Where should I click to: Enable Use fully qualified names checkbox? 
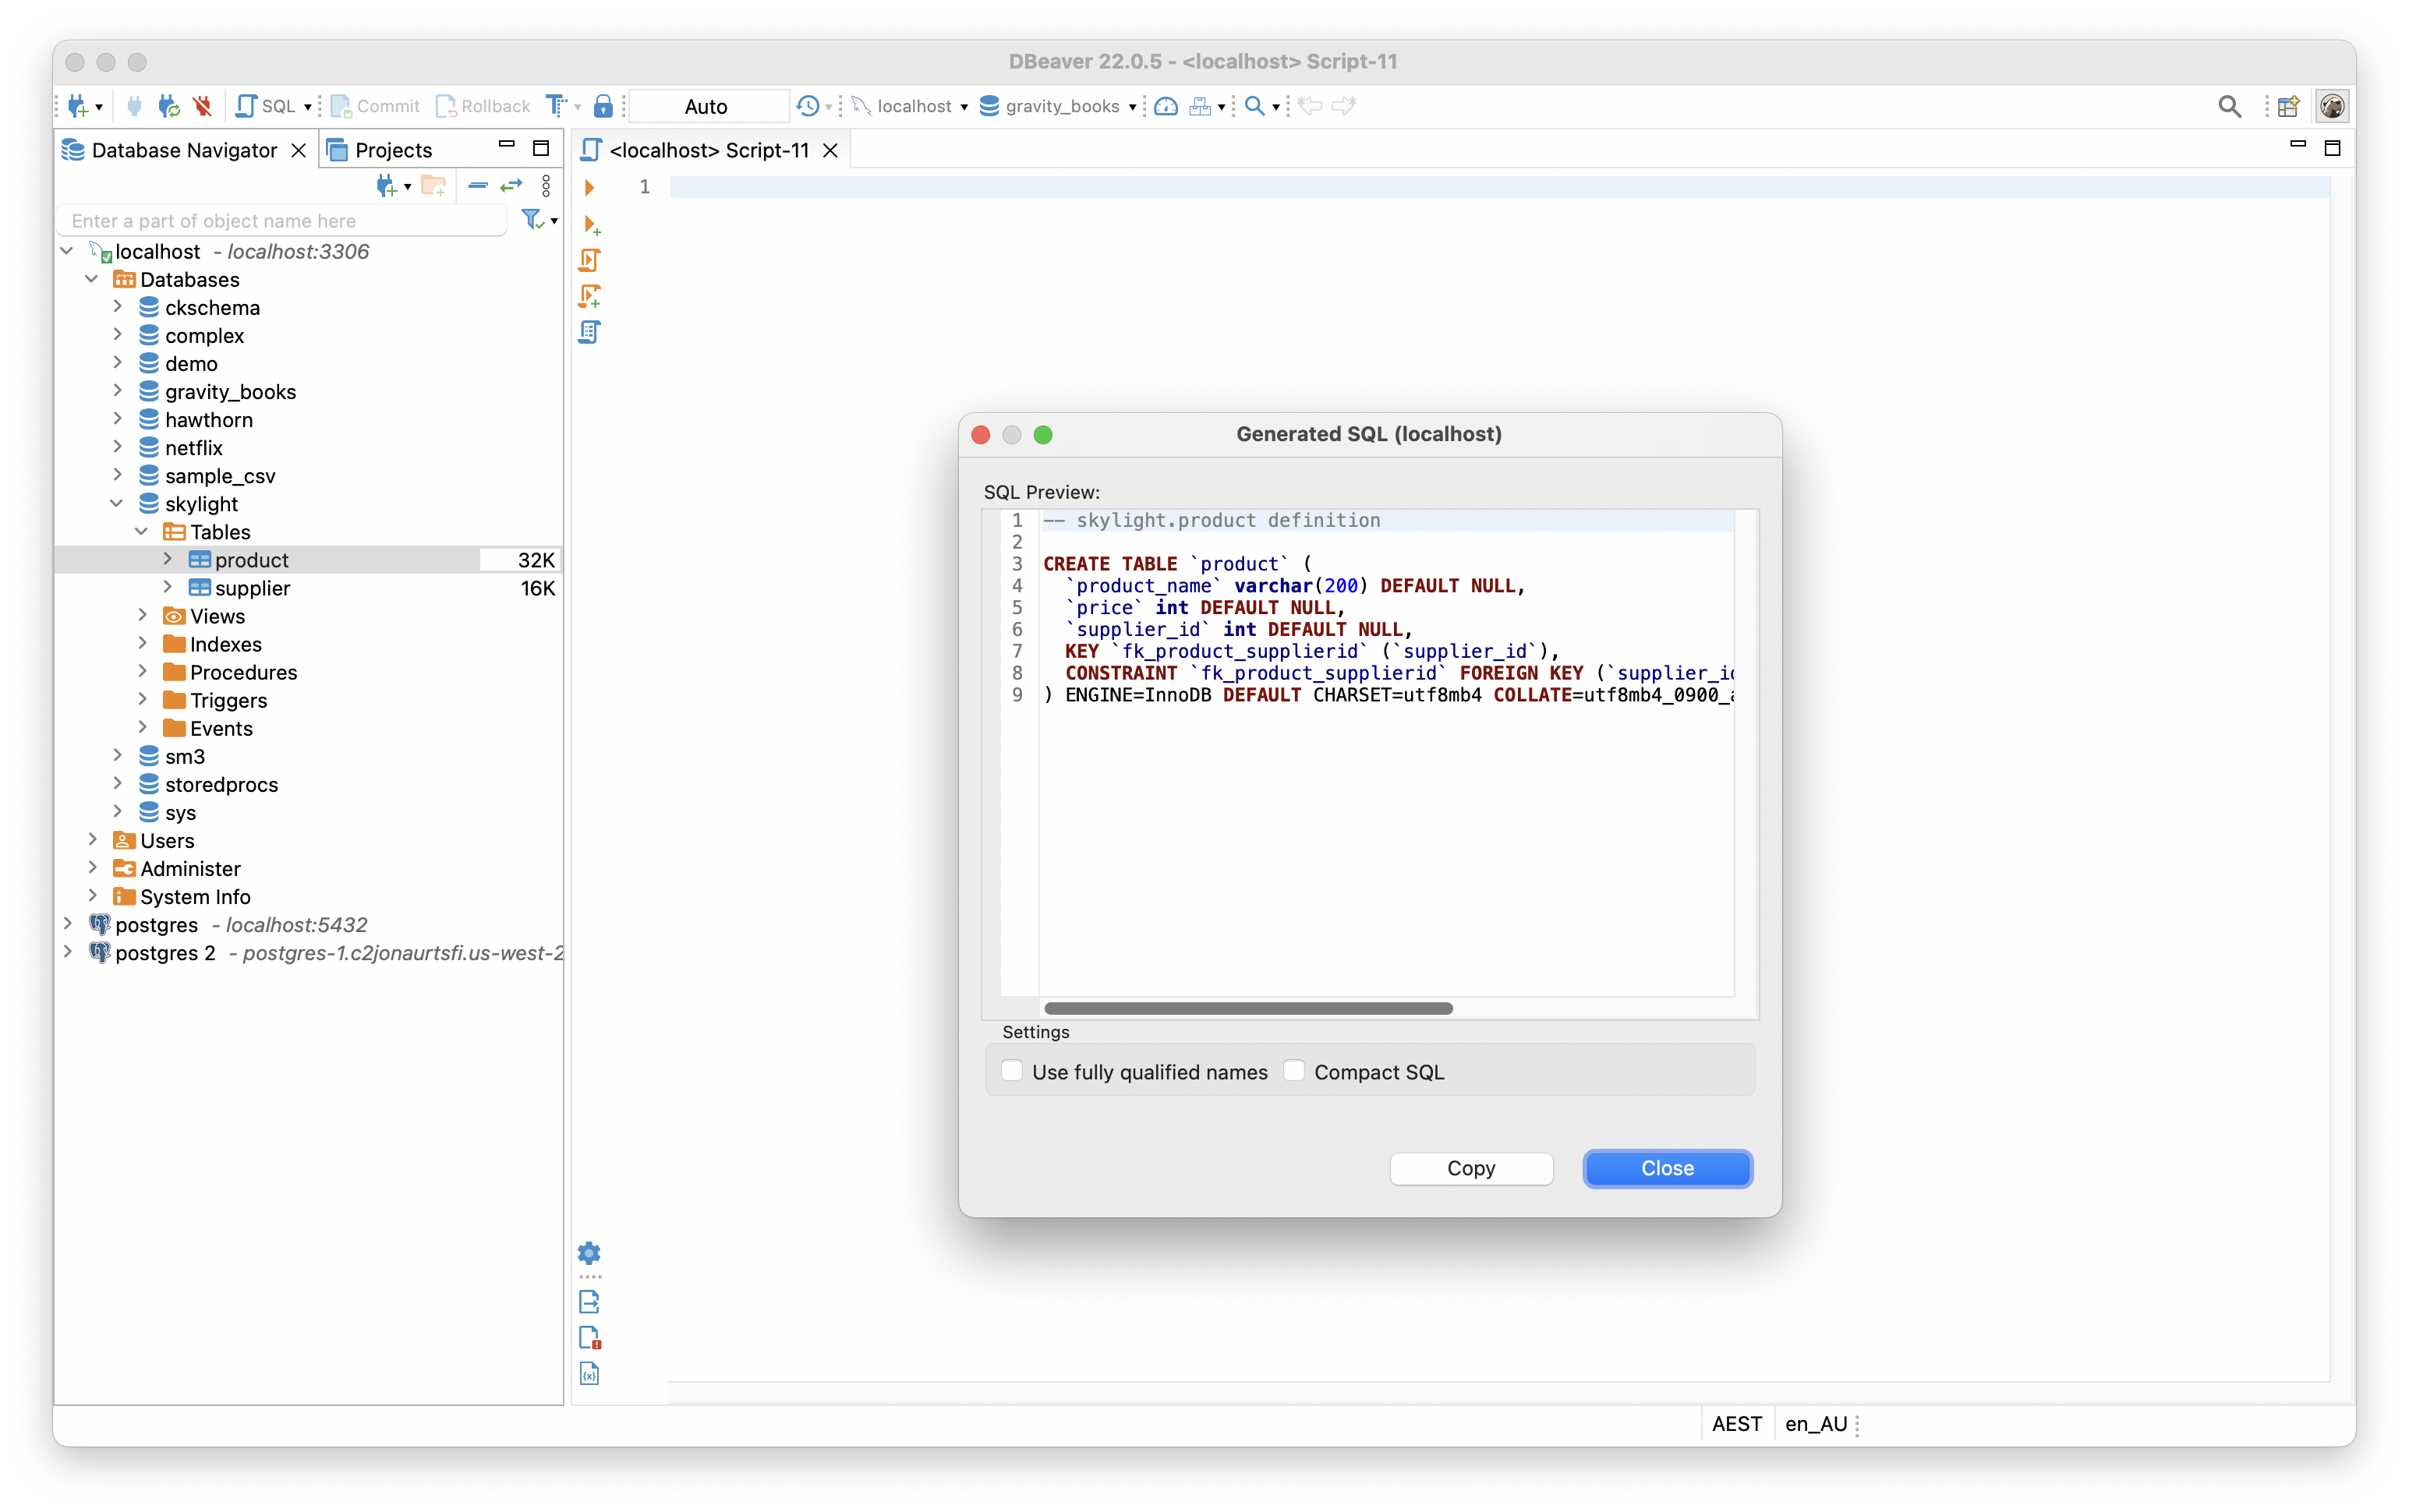coord(1012,1071)
